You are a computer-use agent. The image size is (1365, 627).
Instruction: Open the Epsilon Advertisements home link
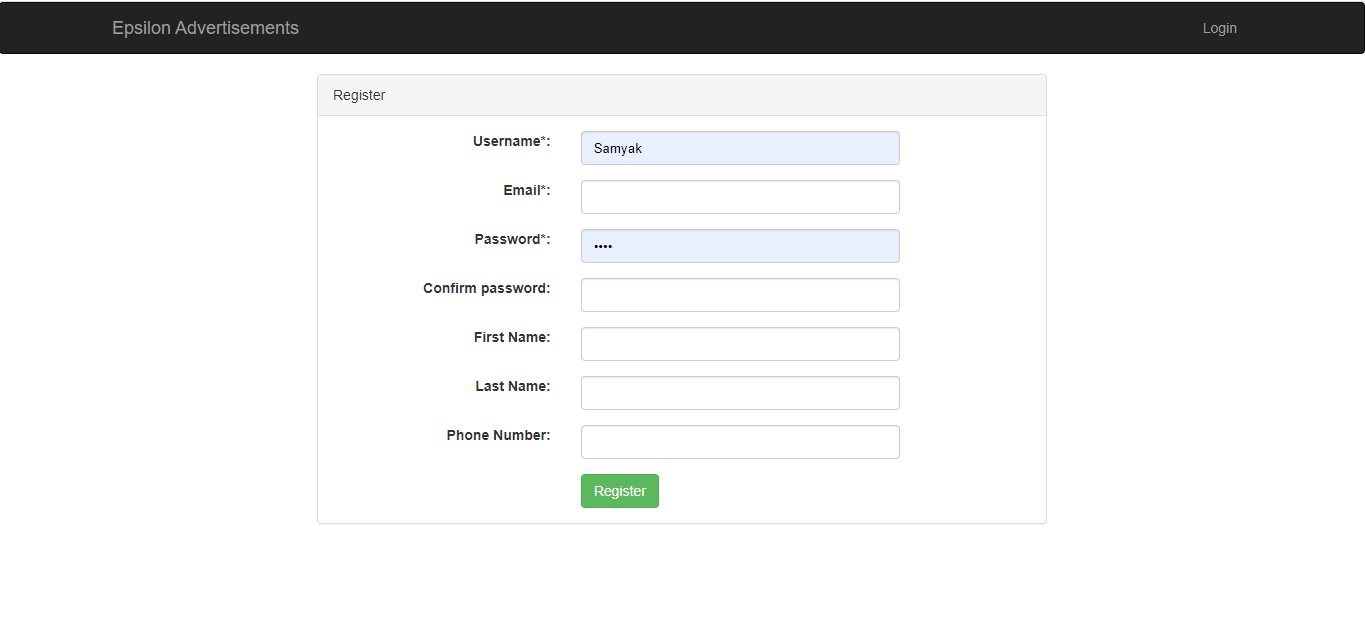coord(205,28)
